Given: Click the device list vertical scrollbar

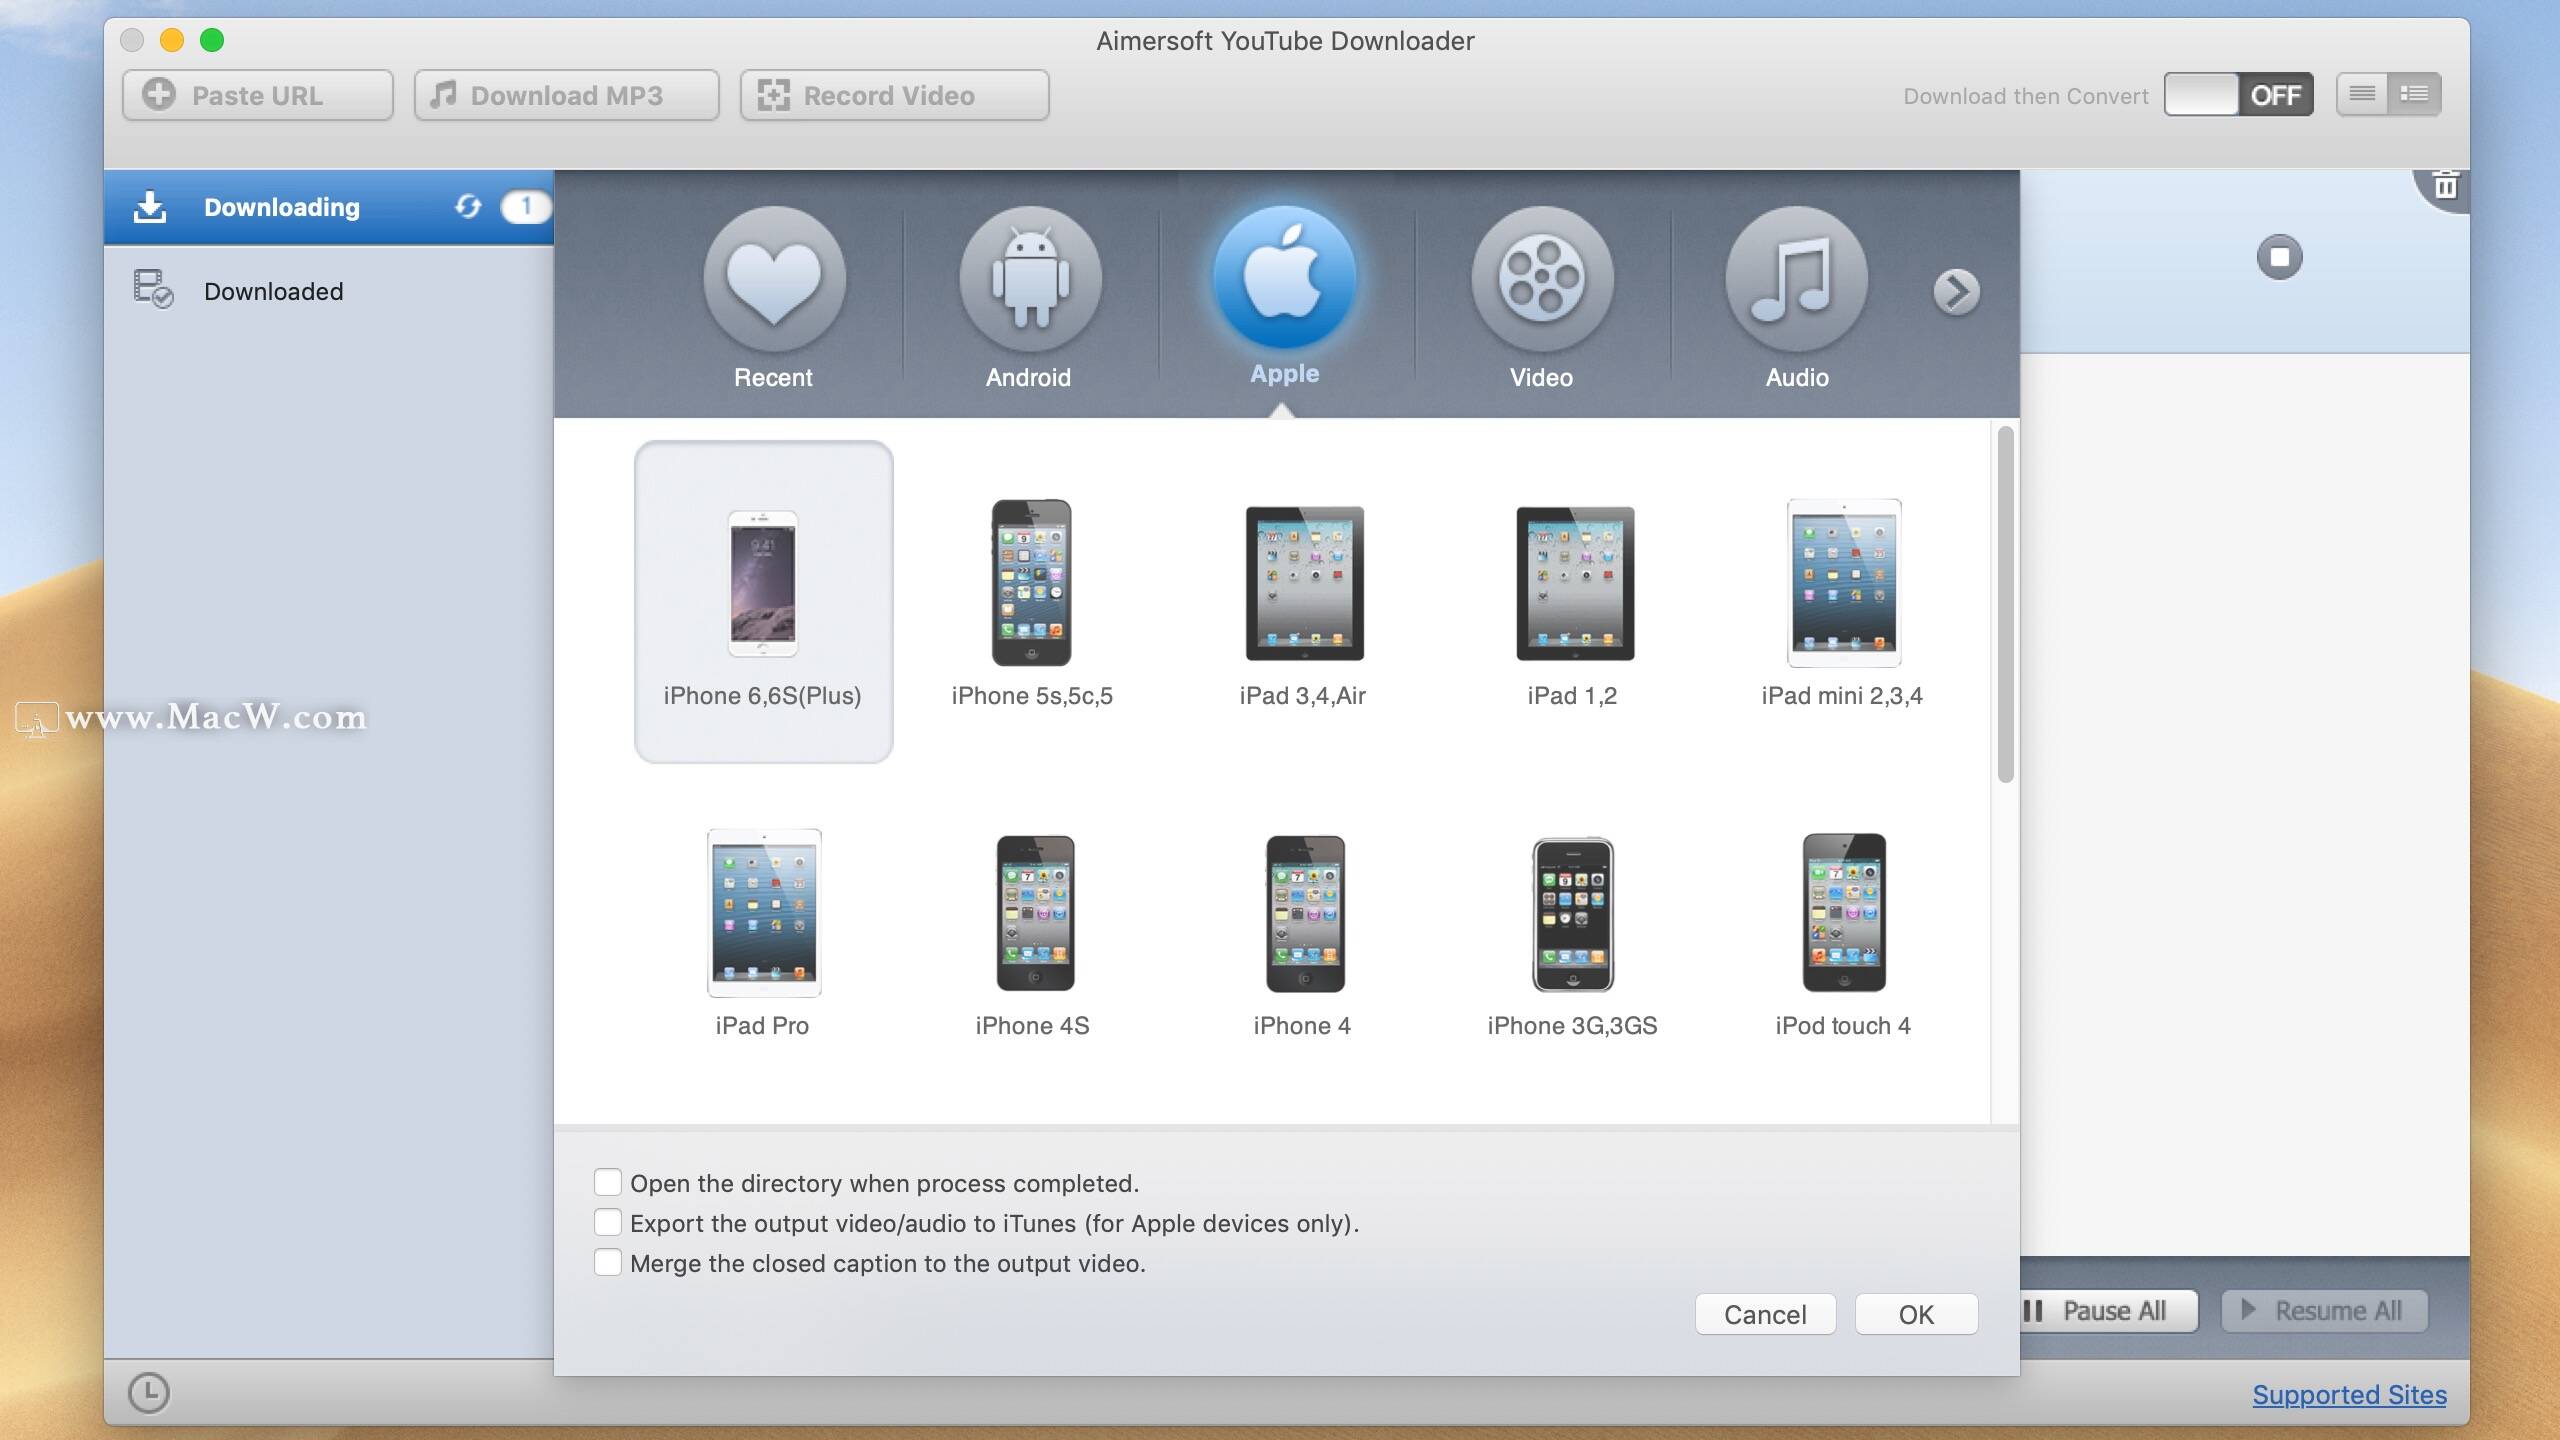Looking at the screenshot, I should [2005, 604].
